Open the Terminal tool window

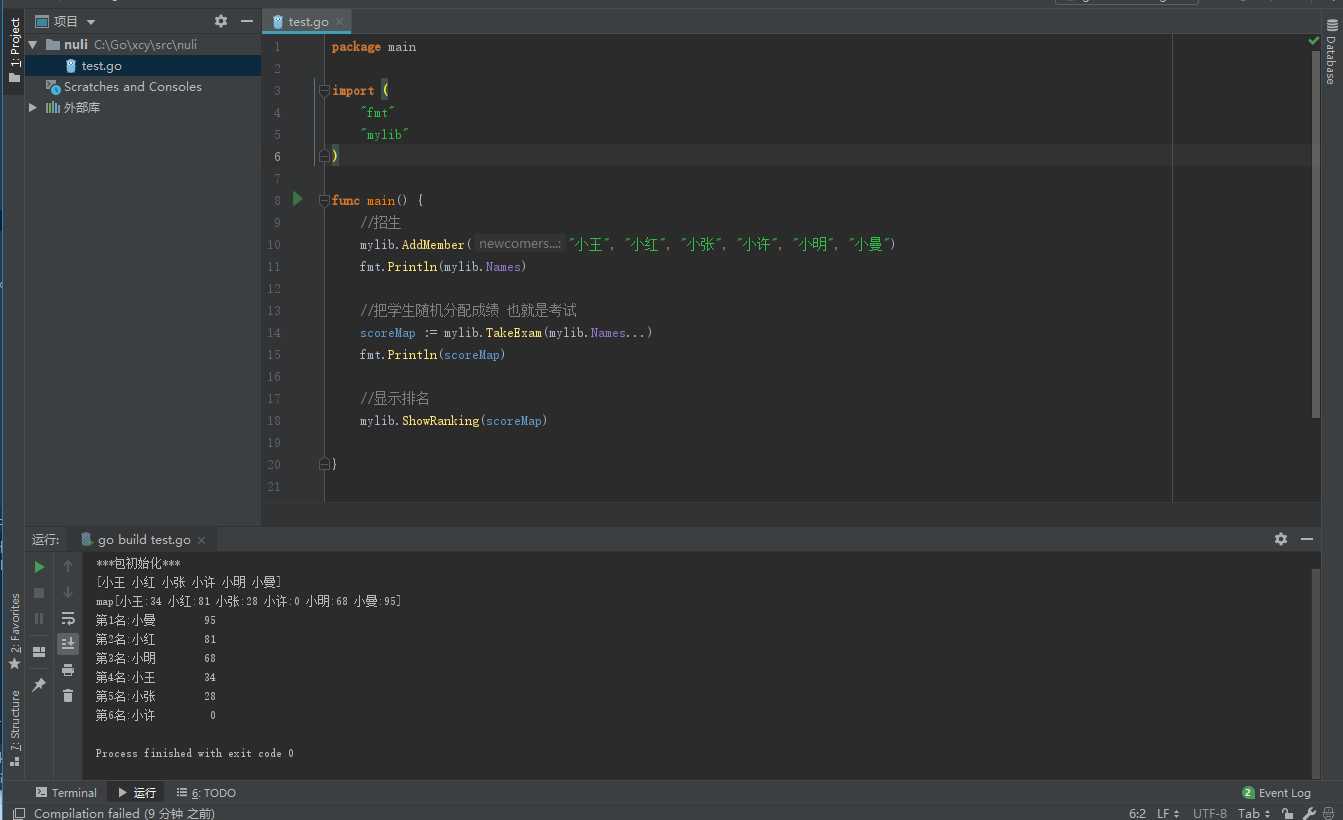(66, 793)
